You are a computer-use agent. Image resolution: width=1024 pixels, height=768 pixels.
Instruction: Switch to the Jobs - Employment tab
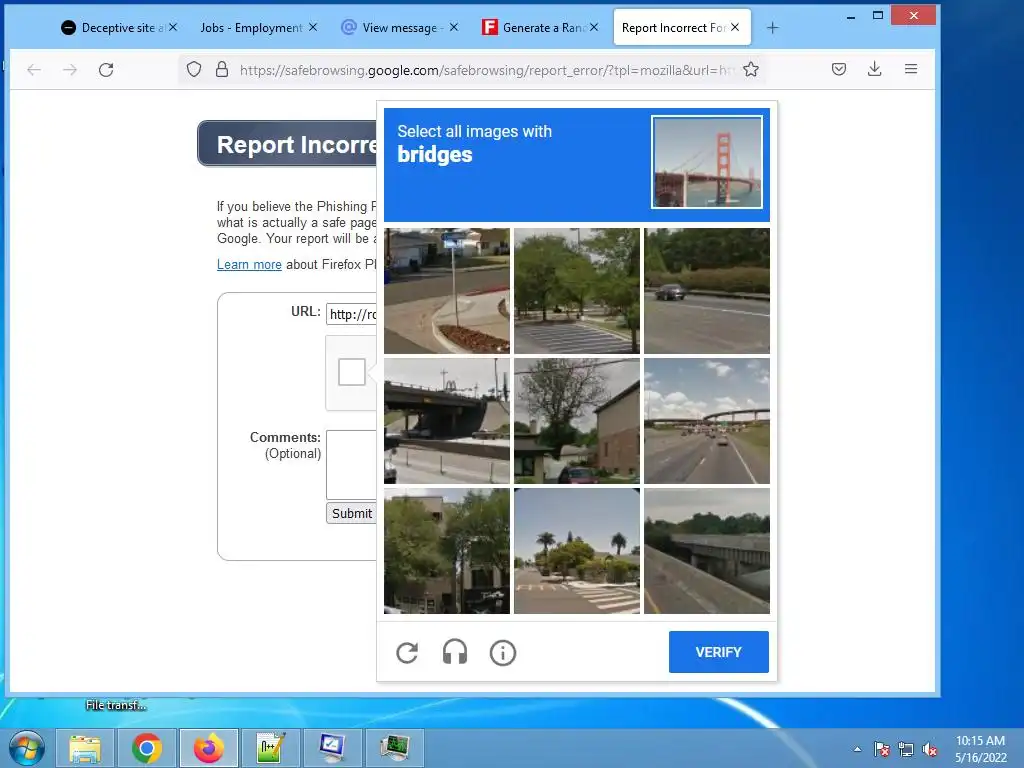click(251, 27)
